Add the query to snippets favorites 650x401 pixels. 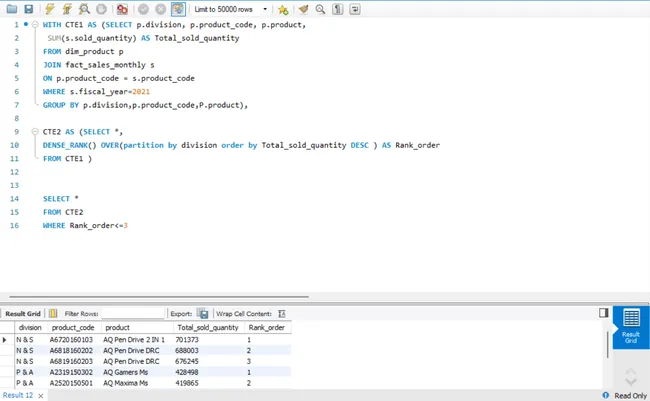point(283,9)
